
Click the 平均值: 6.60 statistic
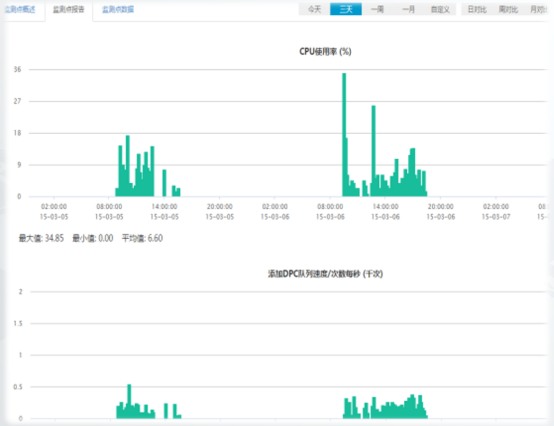142,238
